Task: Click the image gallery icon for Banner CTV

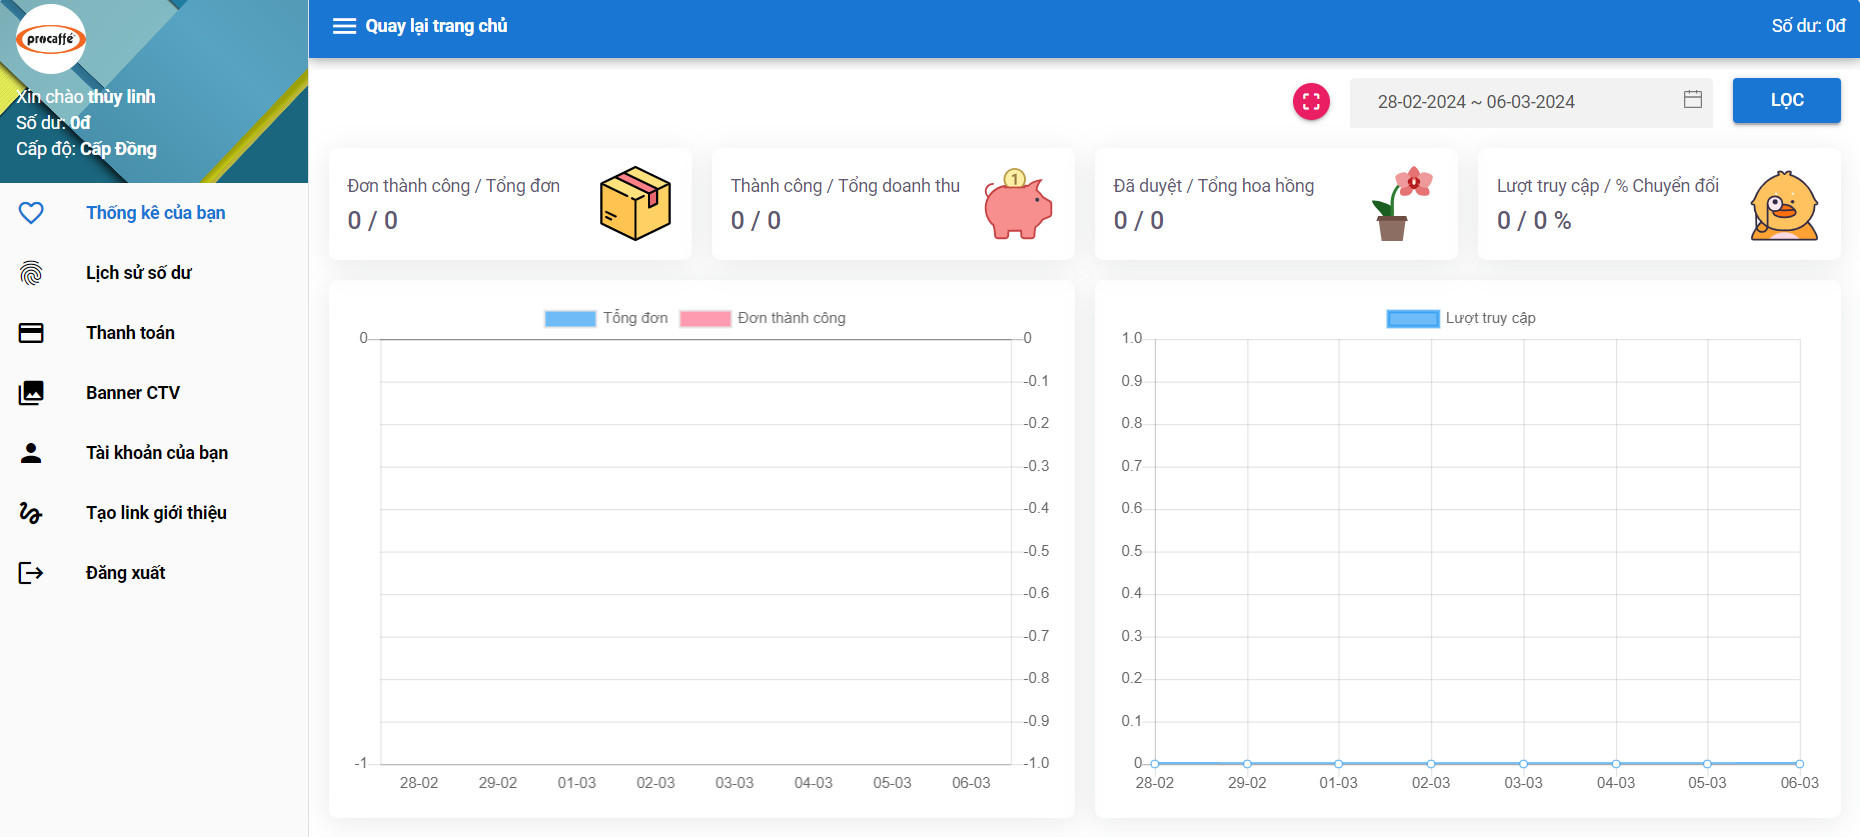Action: (31, 393)
